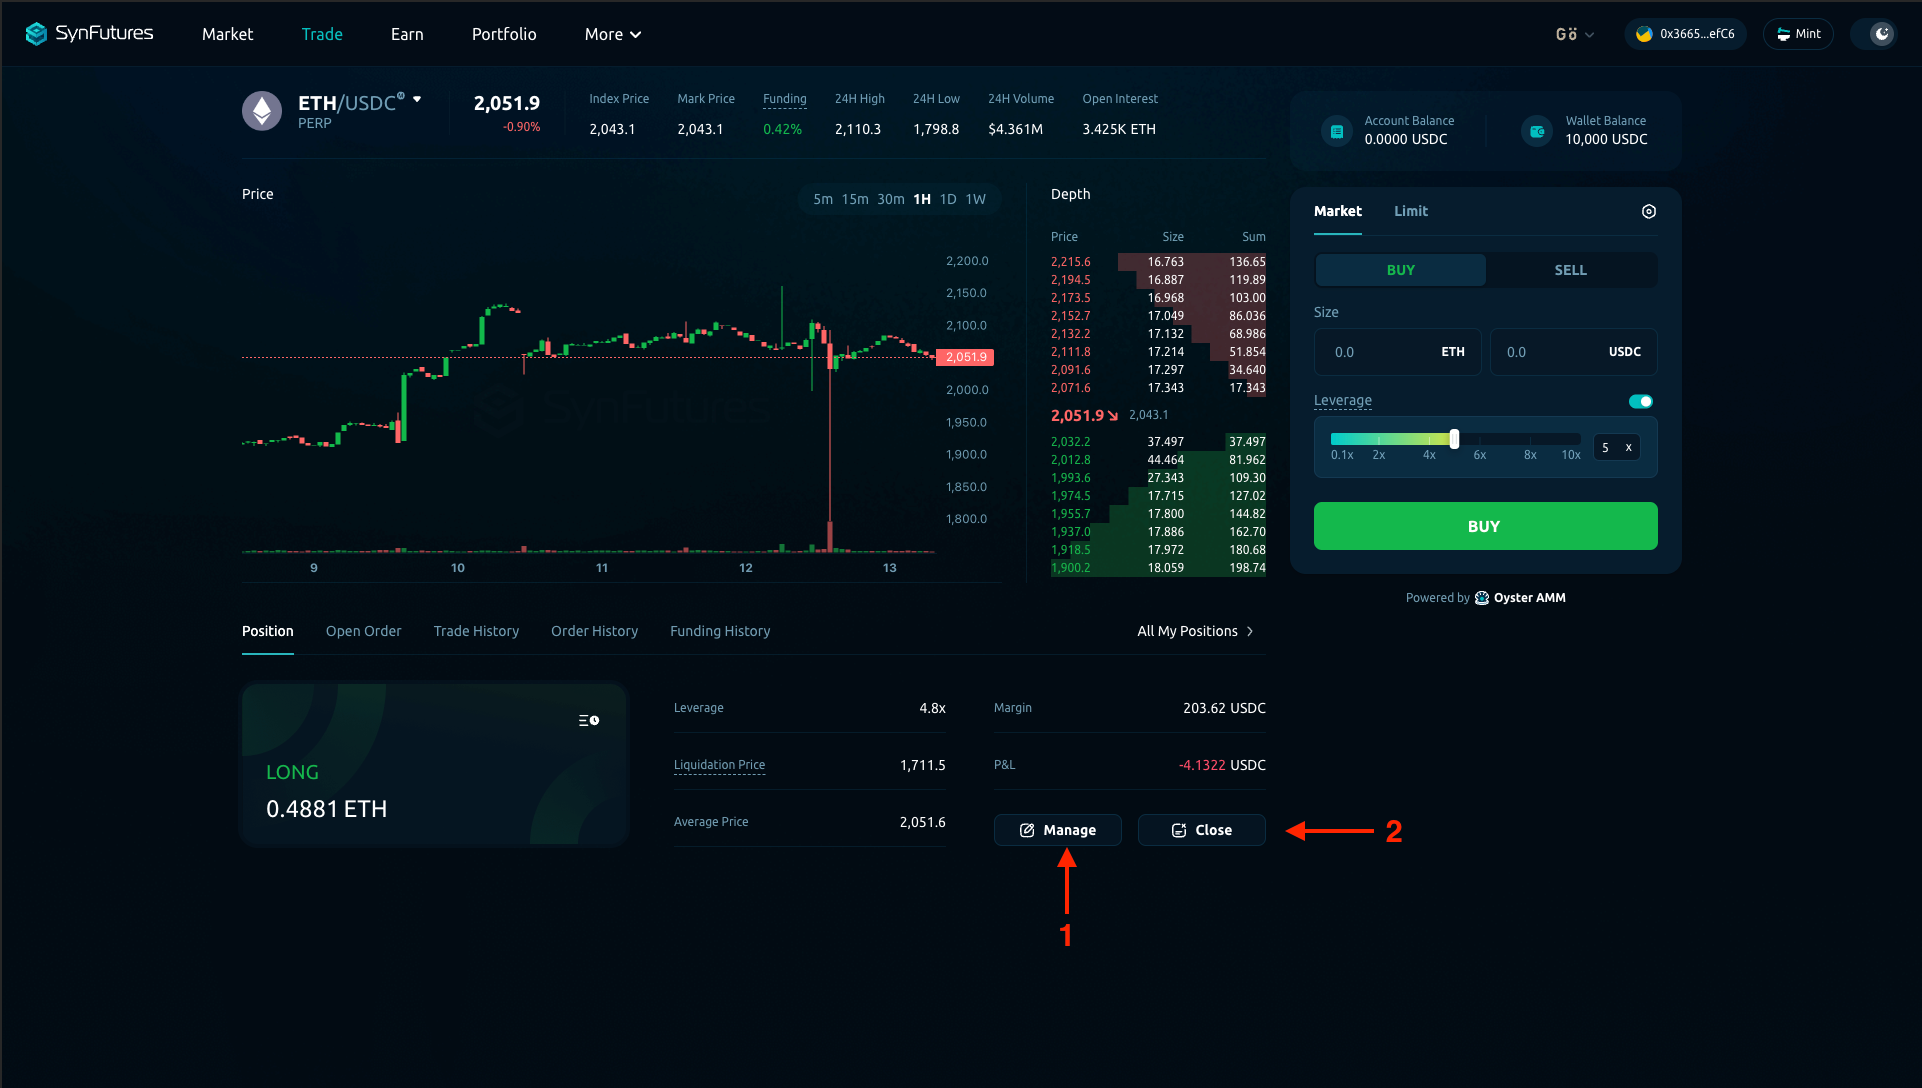Click the Wallet Balance wallet icon
Viewport: 1922px width, 1088px height.
[1536, 130]
